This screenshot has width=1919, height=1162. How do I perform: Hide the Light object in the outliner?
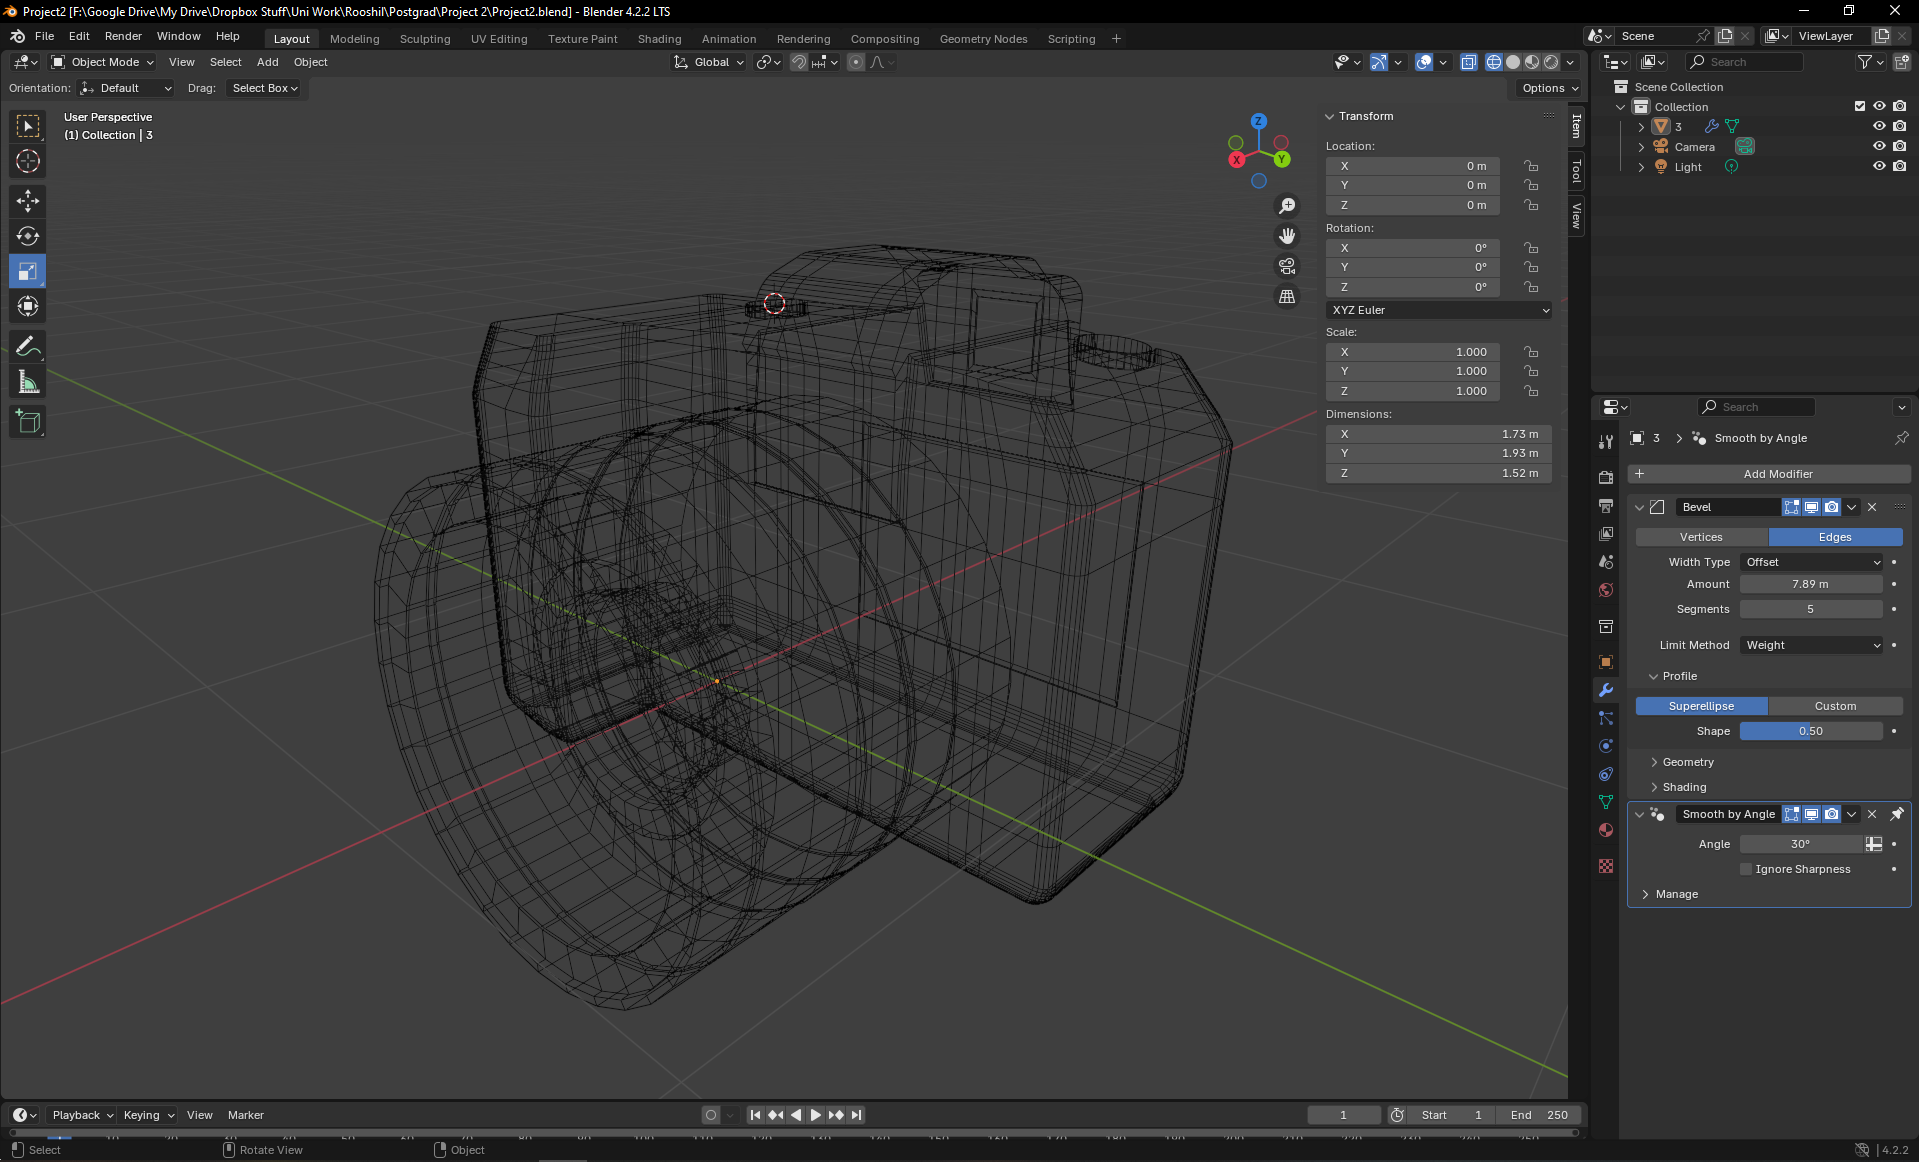tap(1879, 166)
